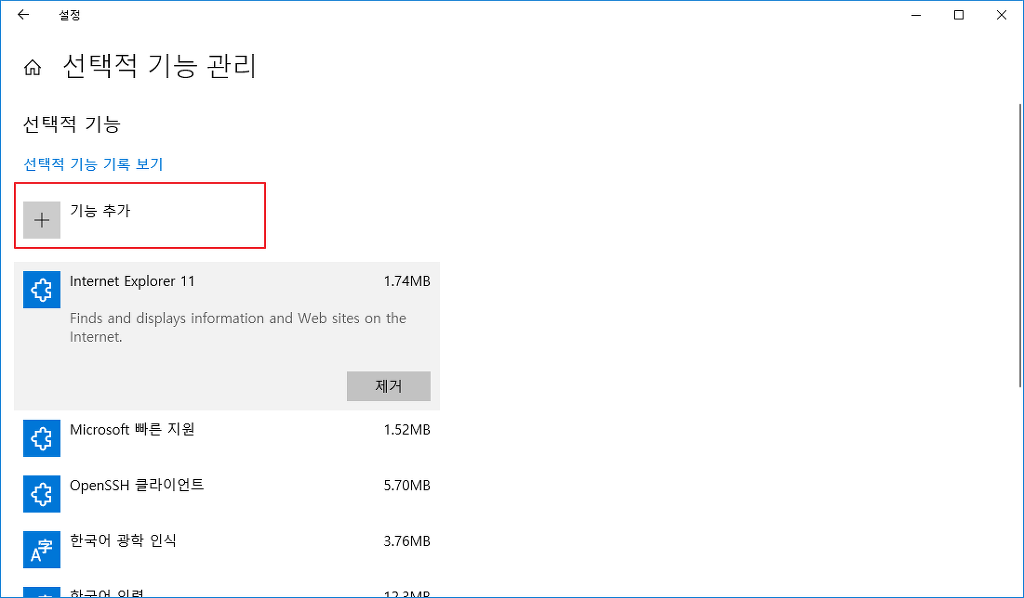Click the vertical scrollbar on the right edge

(1020, 245)
